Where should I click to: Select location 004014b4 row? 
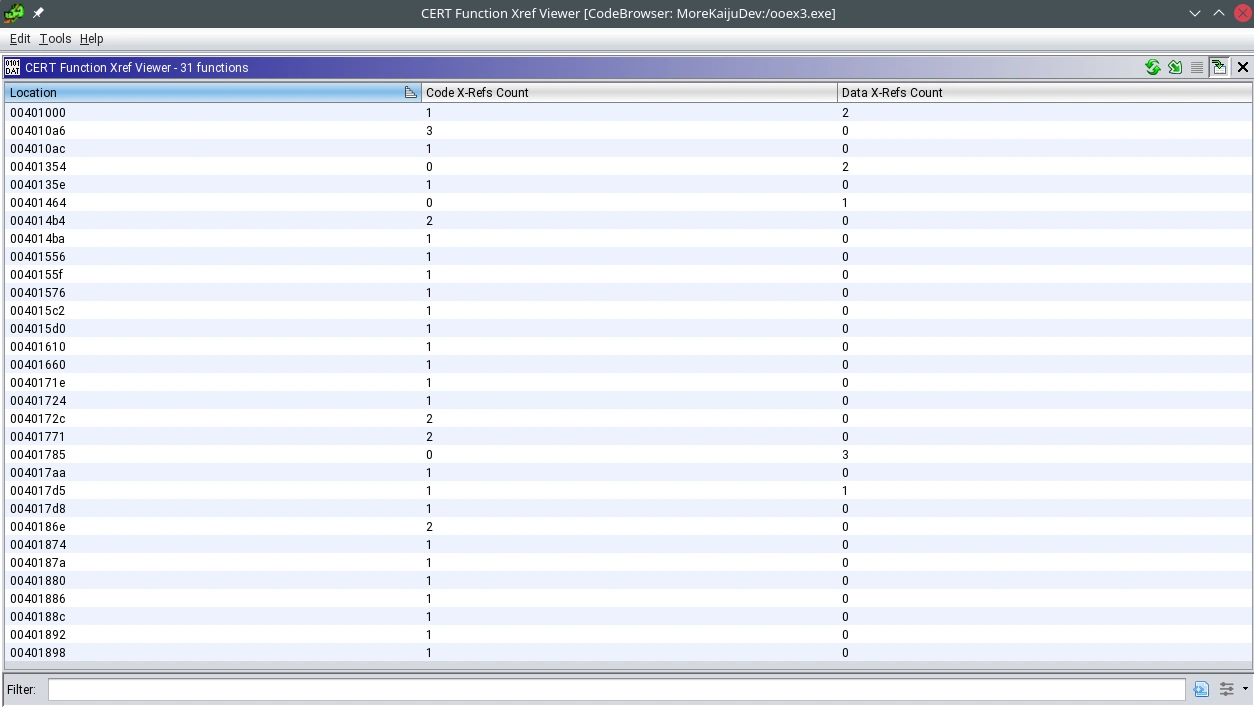(627, 221)
